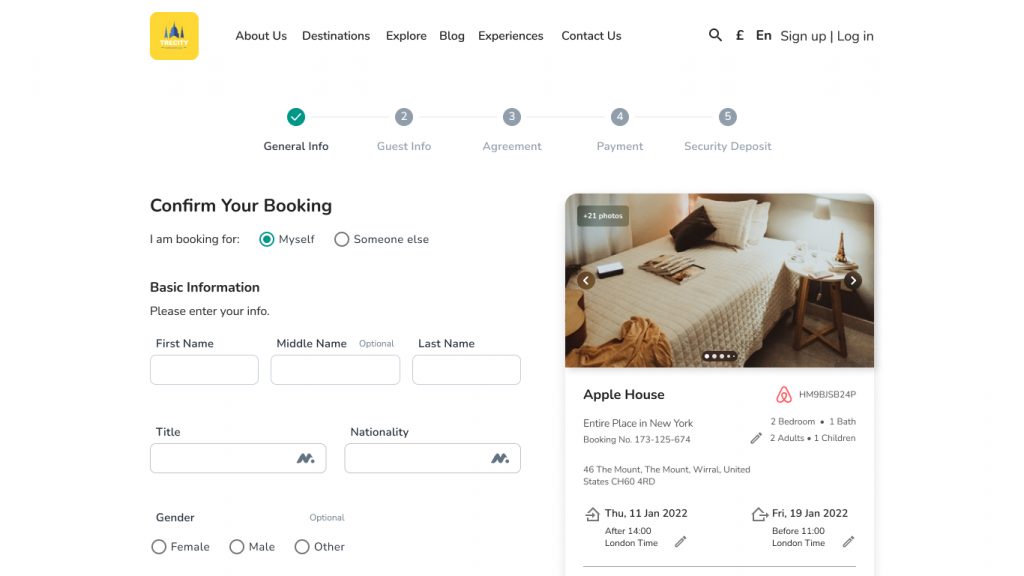Click the Log in link
The height and width of the screenshot is (576, 1024).
tap(855, 36)
